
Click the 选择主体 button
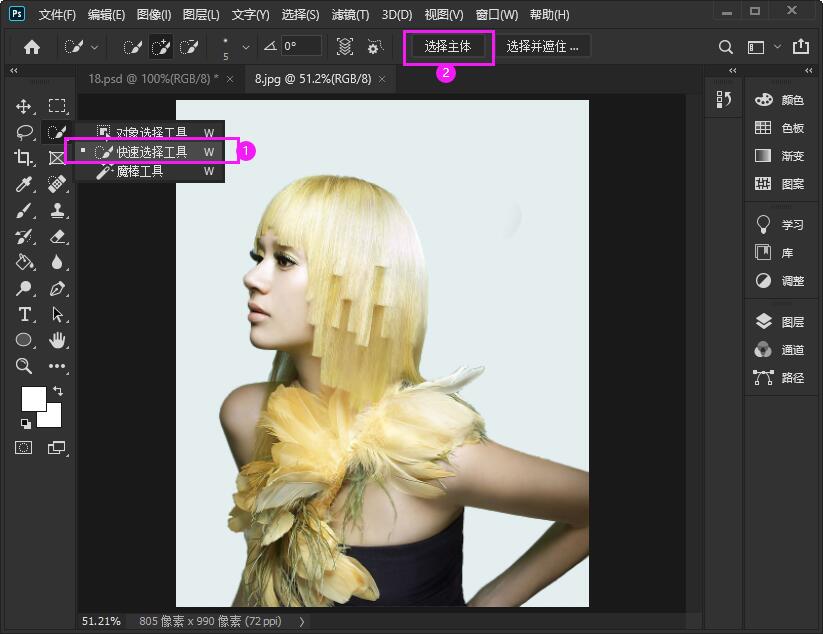pos(448,46)
